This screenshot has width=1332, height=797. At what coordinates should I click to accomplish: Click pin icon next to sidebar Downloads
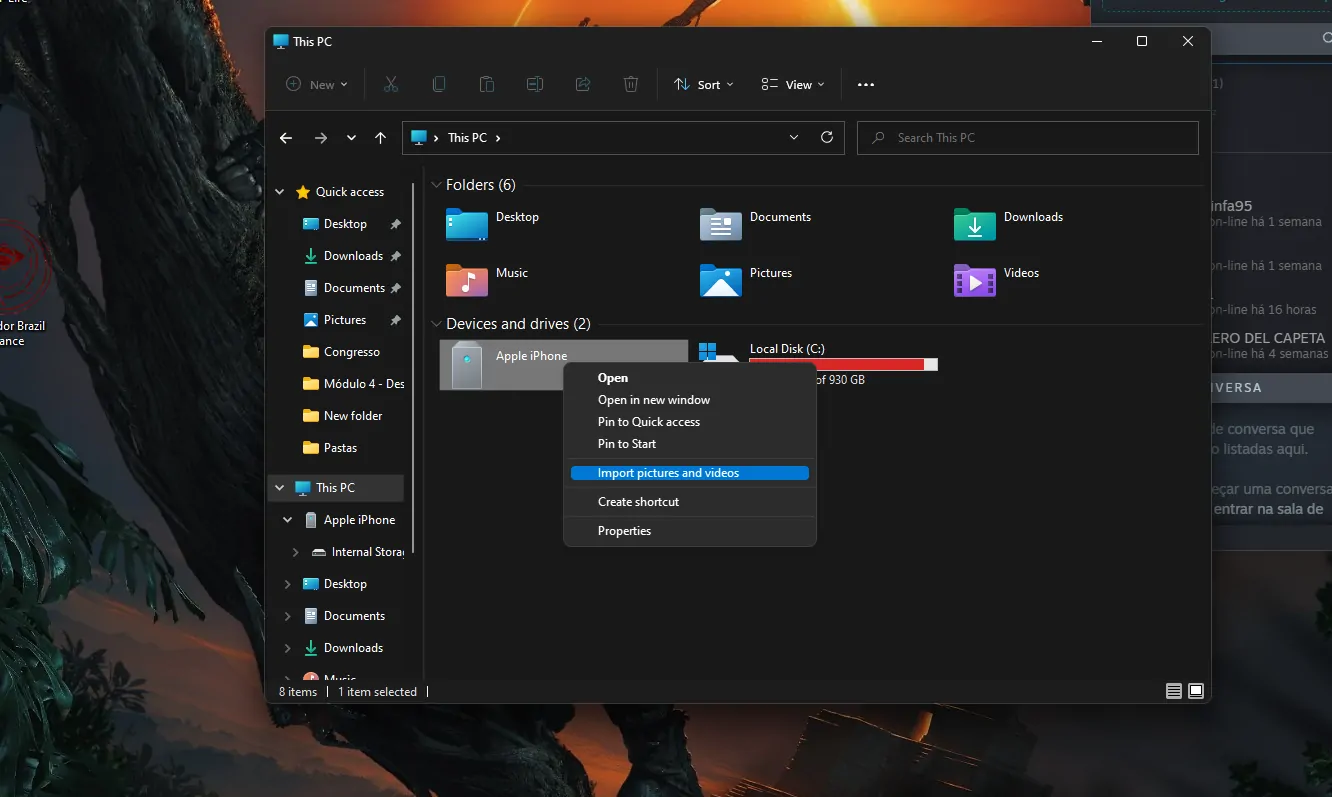[x=396, y=256]
